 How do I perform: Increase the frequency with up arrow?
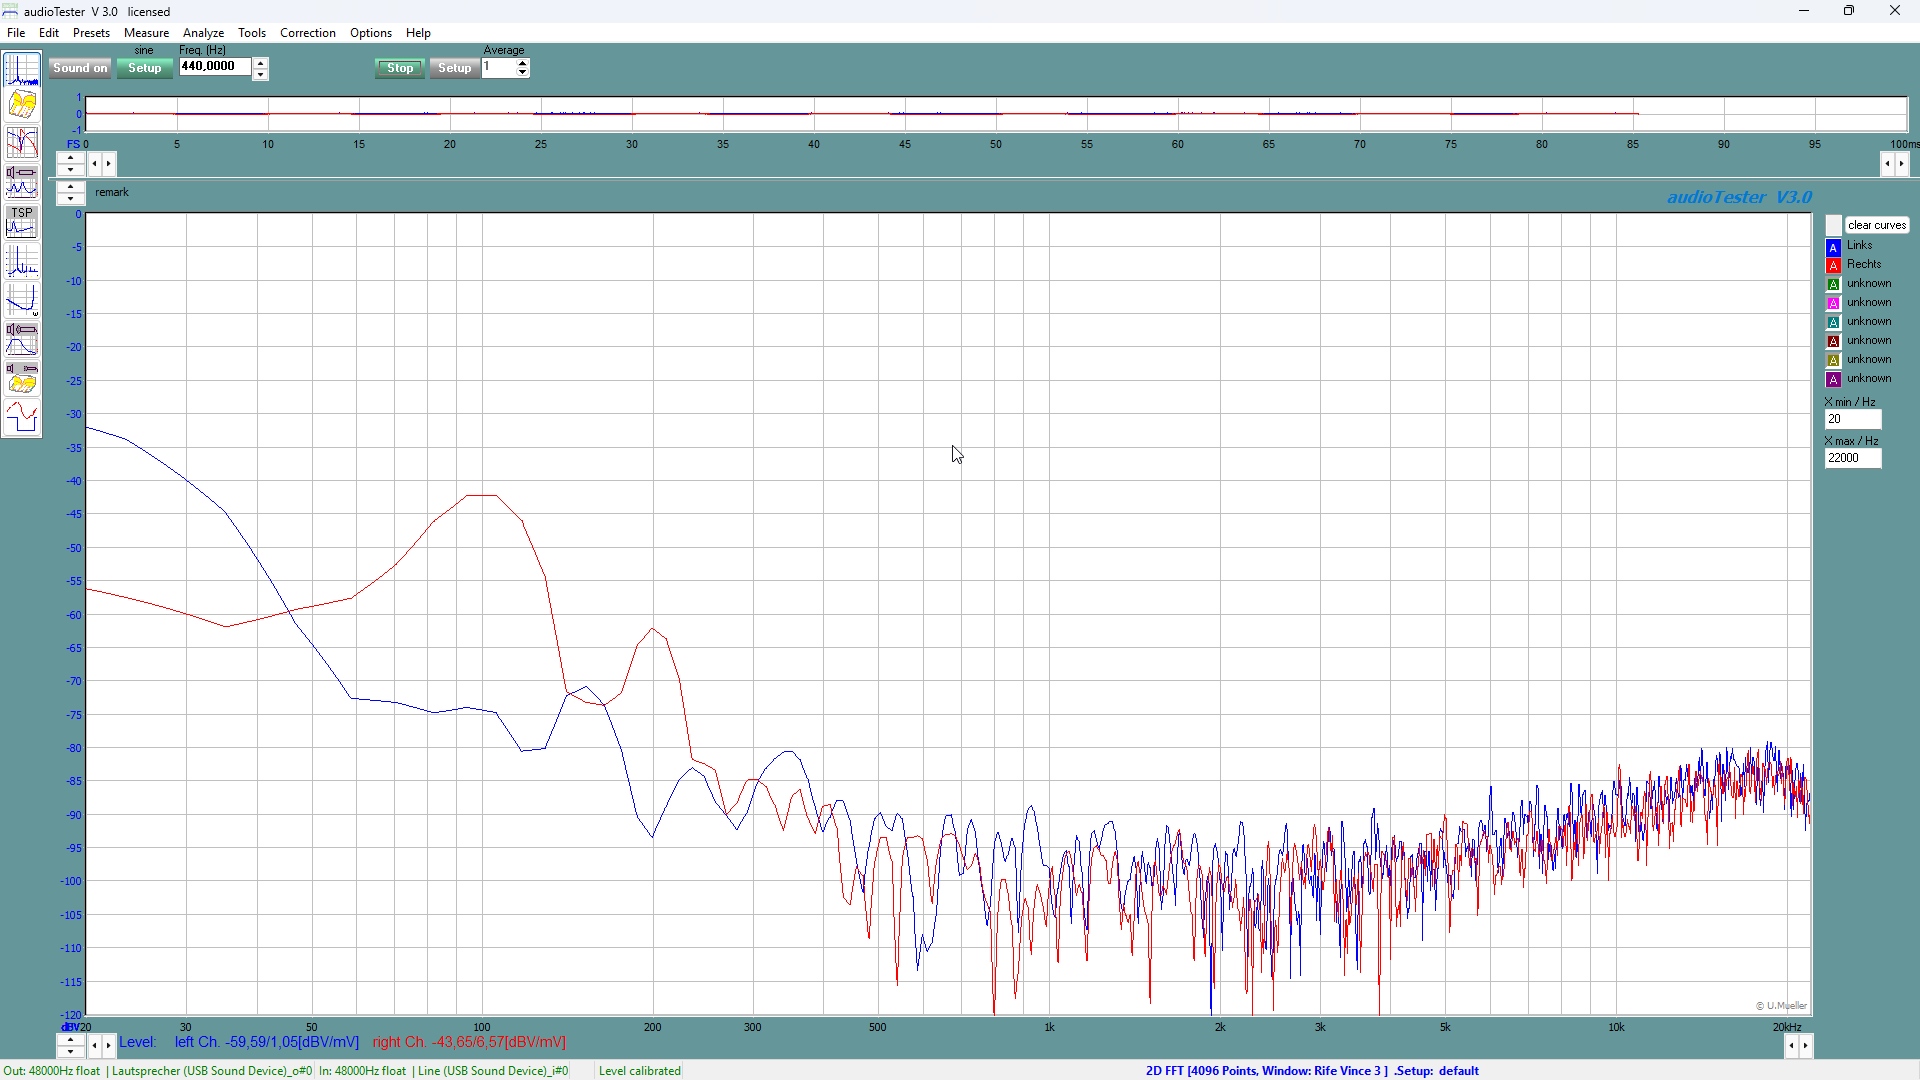pyautogui.click(x=261, y=63)
